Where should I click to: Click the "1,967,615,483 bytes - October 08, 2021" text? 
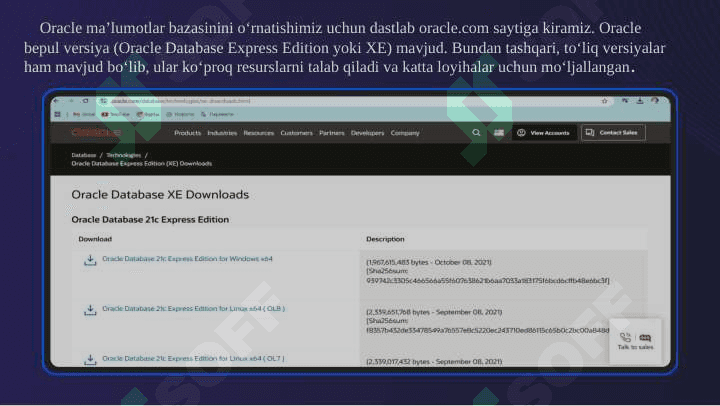(429, 262)
